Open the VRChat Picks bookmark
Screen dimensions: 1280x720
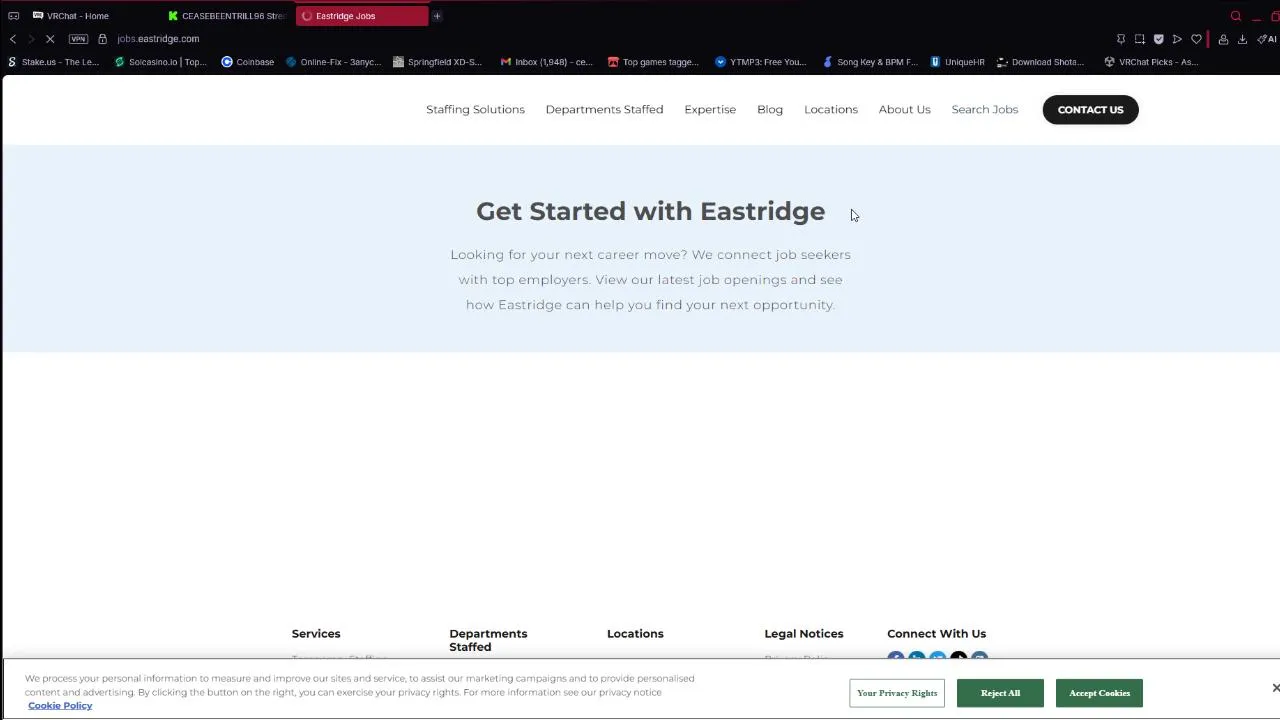click(x=1151, y=62)
